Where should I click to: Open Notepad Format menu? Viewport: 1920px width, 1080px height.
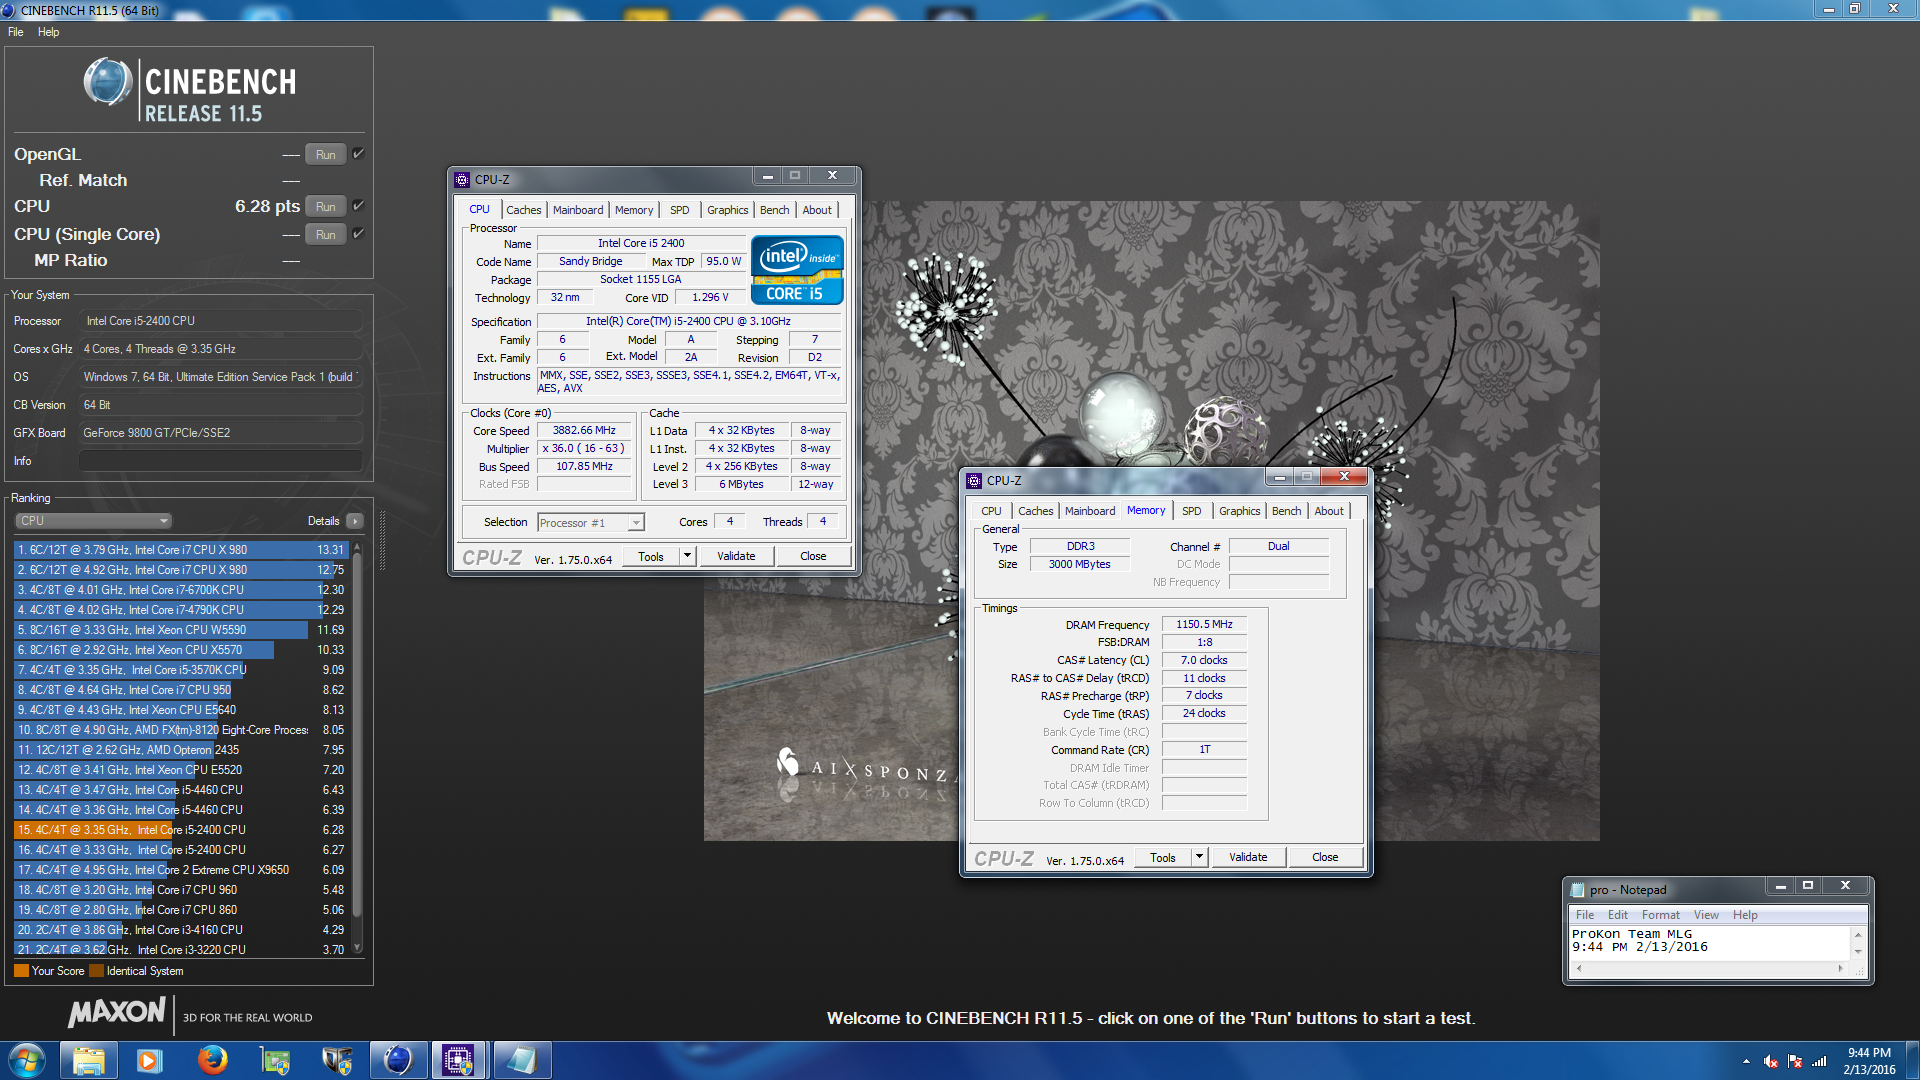1661,915
